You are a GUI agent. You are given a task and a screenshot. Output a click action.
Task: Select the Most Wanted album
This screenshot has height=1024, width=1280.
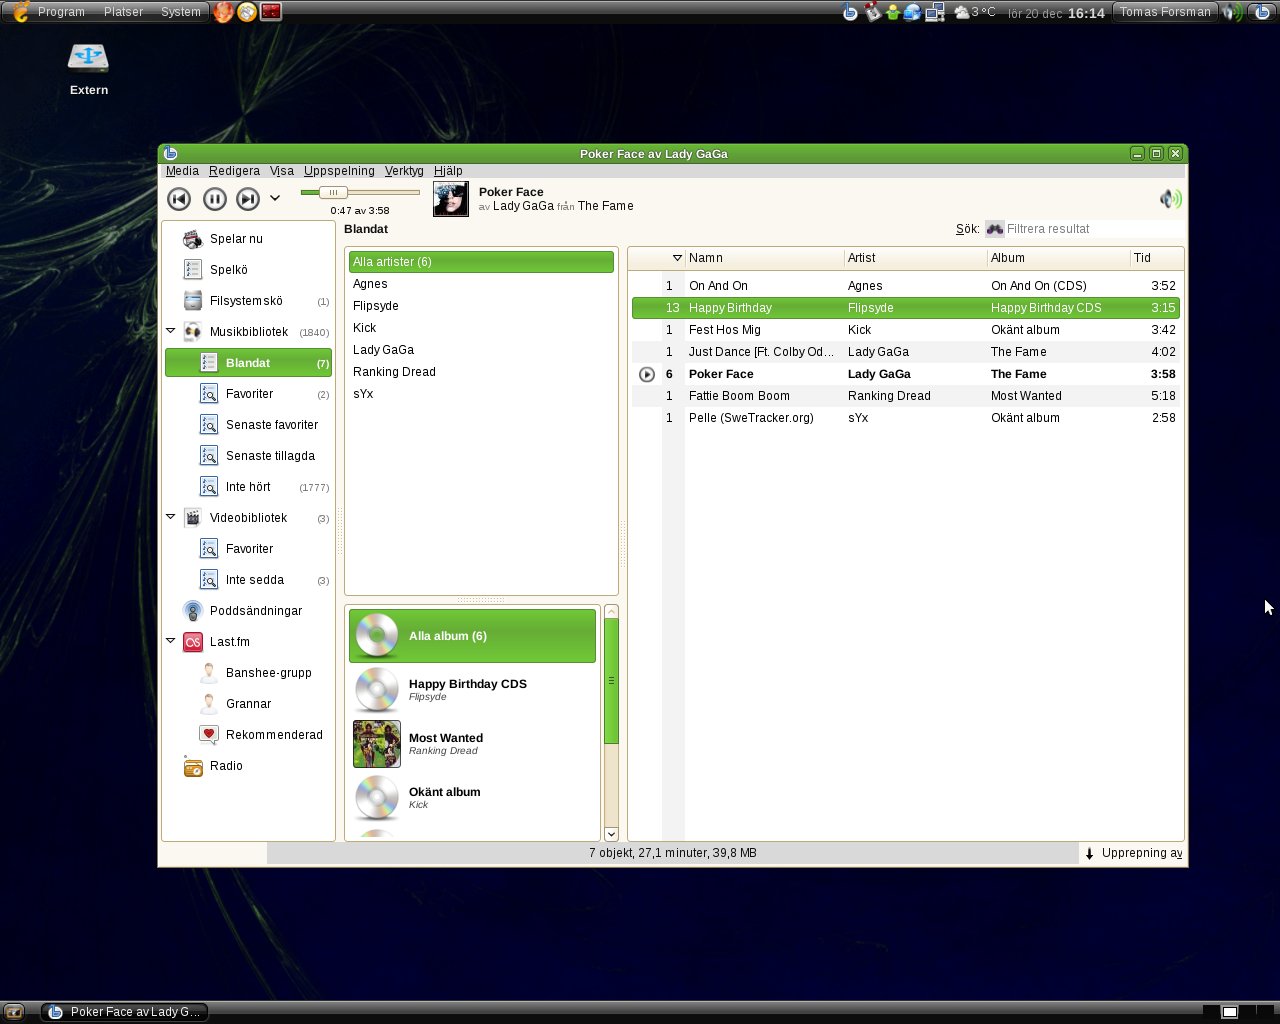click(472, 744)
